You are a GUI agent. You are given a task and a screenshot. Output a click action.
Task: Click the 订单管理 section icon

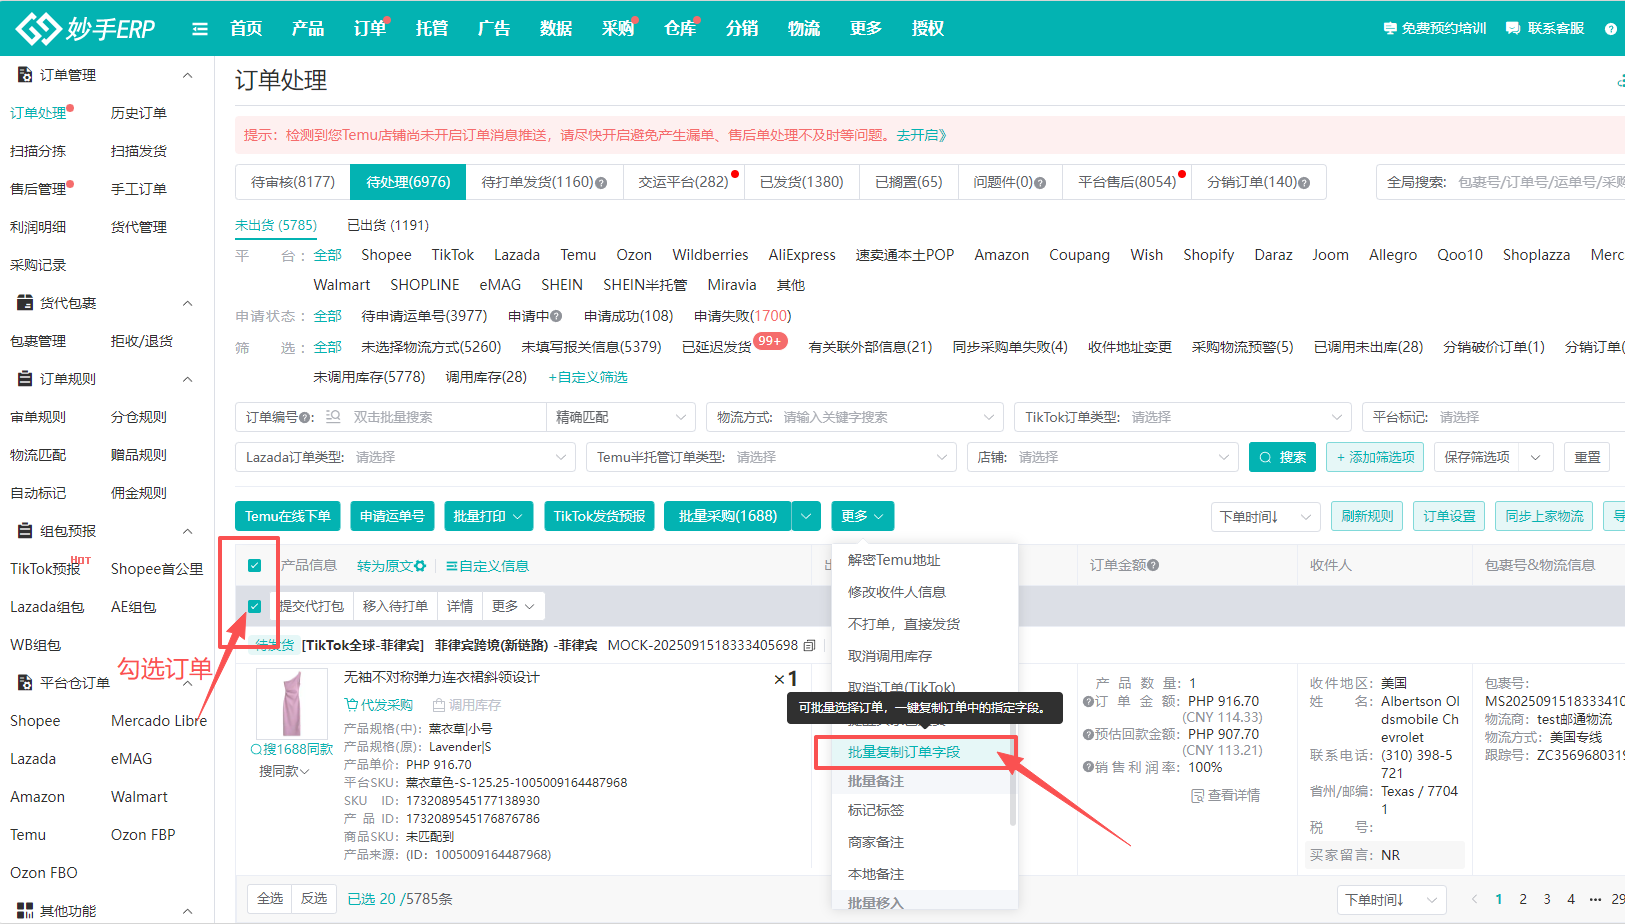25,75
